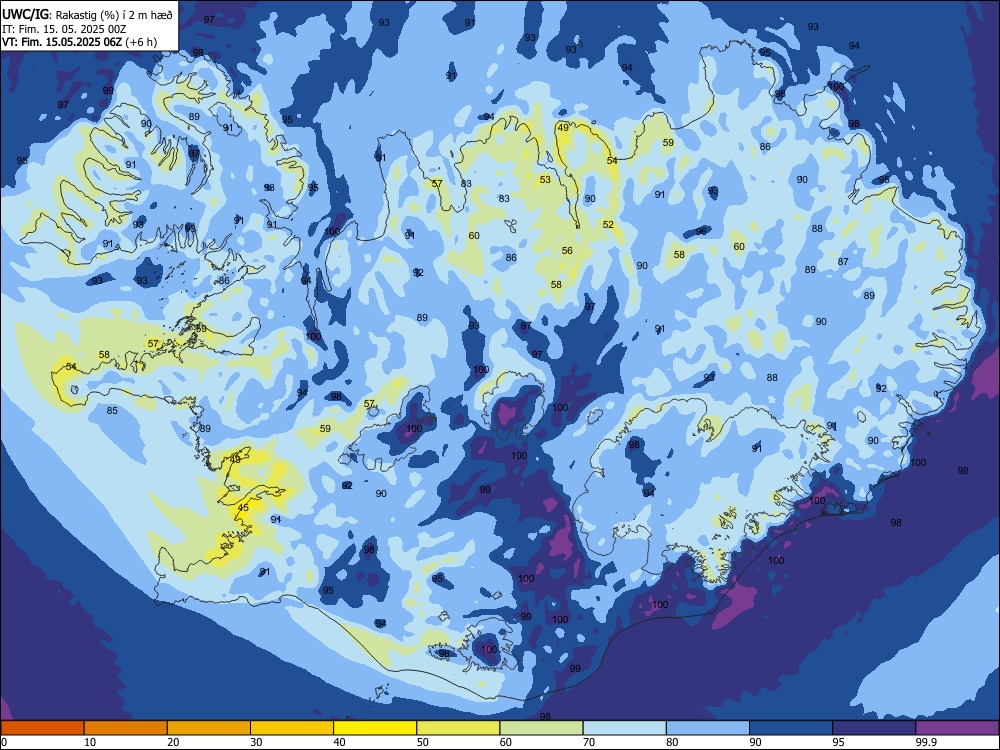The width and height of the screenshot is (1000, 750).
Task: Click the dark orange 0–10 legend swatch
Action: pyautogui.click(x=42, y=728)
